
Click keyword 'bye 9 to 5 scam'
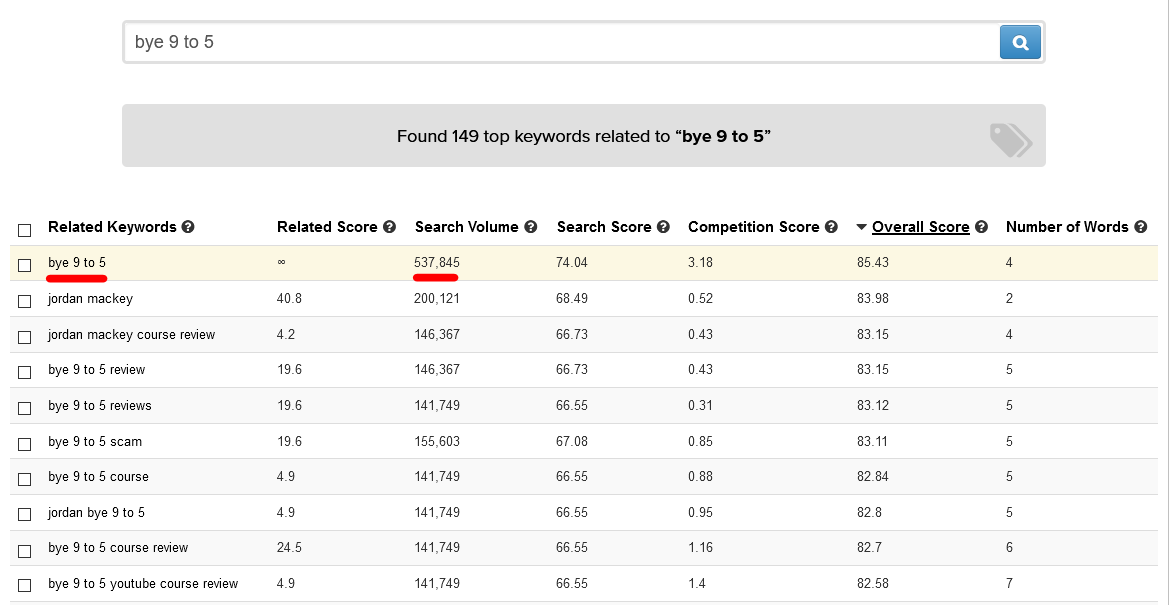(x=95, y=441)
